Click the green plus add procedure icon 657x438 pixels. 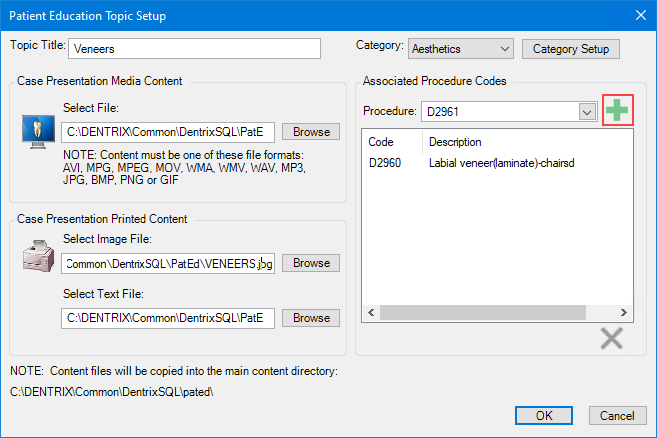pyautogui.click(x=619, y=110)
